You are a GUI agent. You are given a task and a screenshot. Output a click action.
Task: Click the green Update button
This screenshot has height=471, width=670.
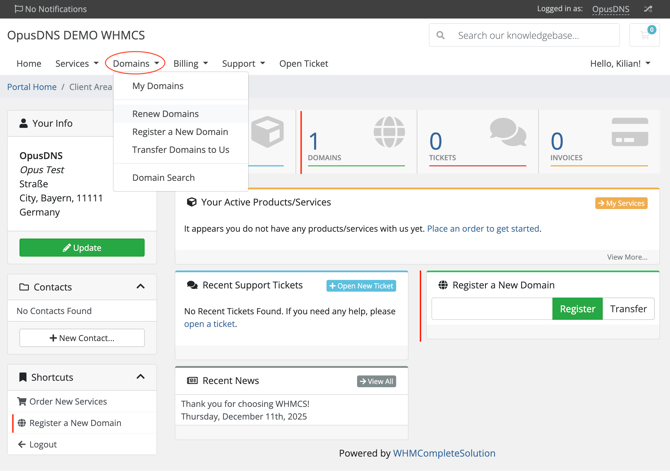coord(82,247)
